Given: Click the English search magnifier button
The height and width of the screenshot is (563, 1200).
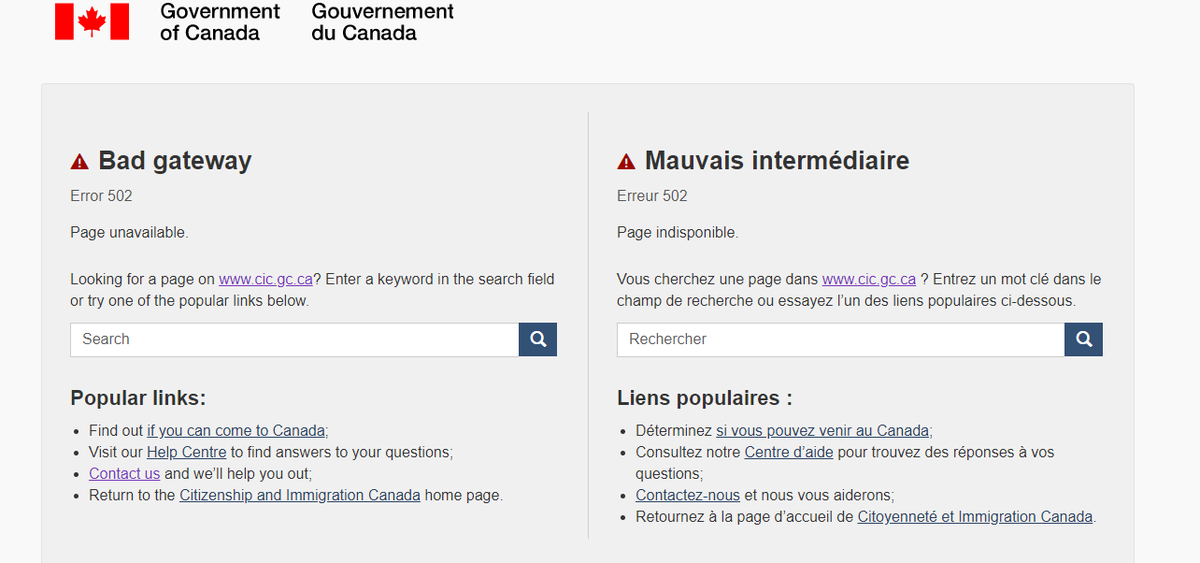Looking at the screenshot, I should 538,340.
